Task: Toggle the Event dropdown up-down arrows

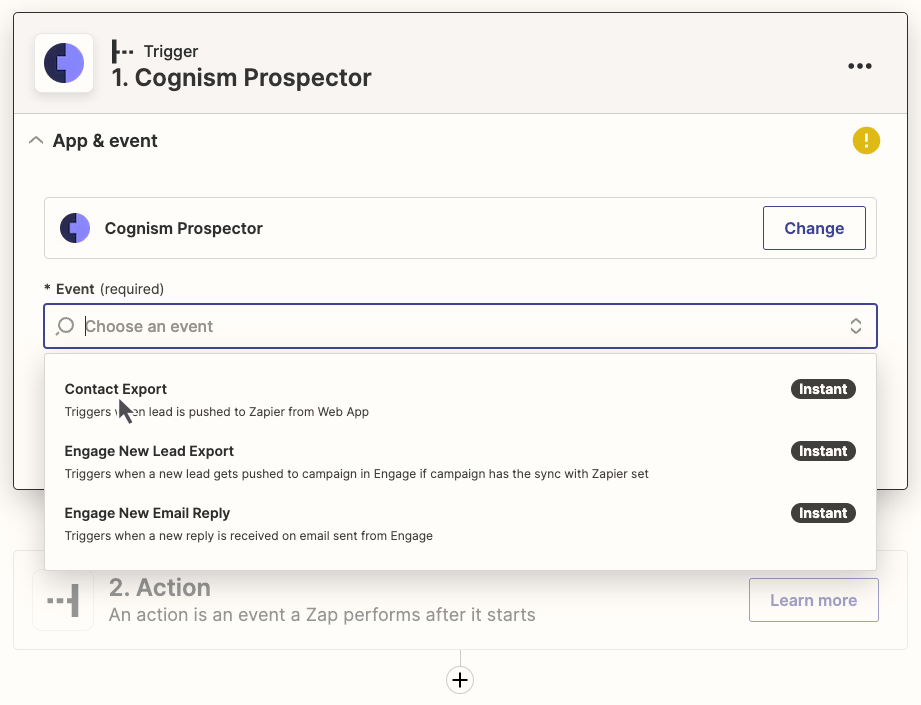Action: coord(856,326)
